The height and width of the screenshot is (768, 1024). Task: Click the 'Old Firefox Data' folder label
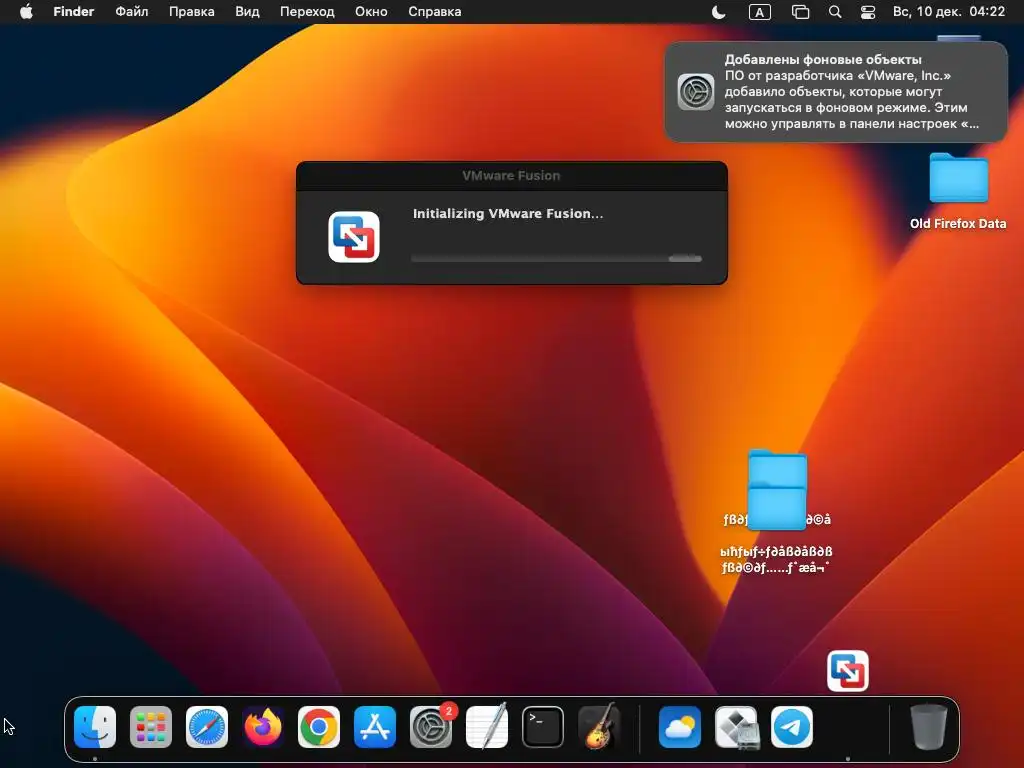tap(958, 223)
